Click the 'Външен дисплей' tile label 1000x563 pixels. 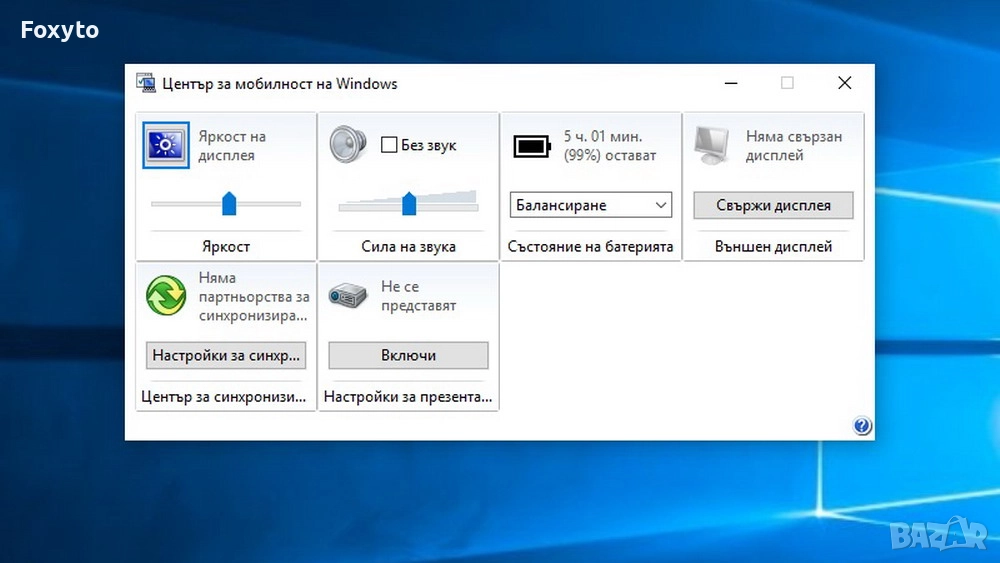[x=773, y=246]
